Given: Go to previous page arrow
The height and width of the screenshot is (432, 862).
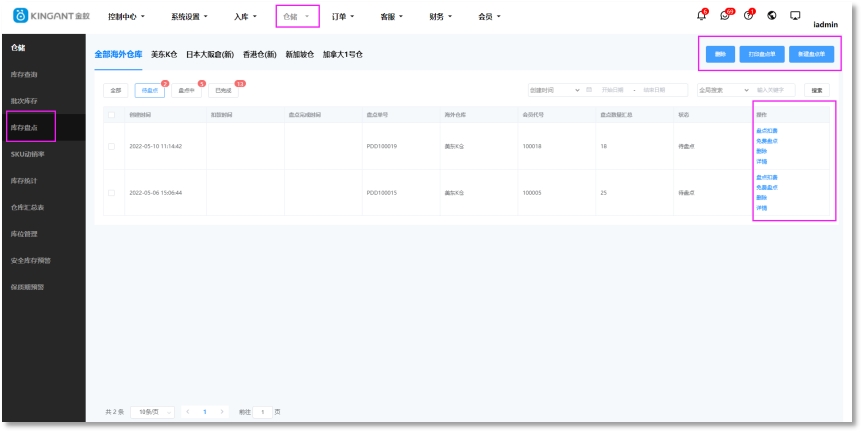Looking at the screenshot, I should click(x=187, y=411).
